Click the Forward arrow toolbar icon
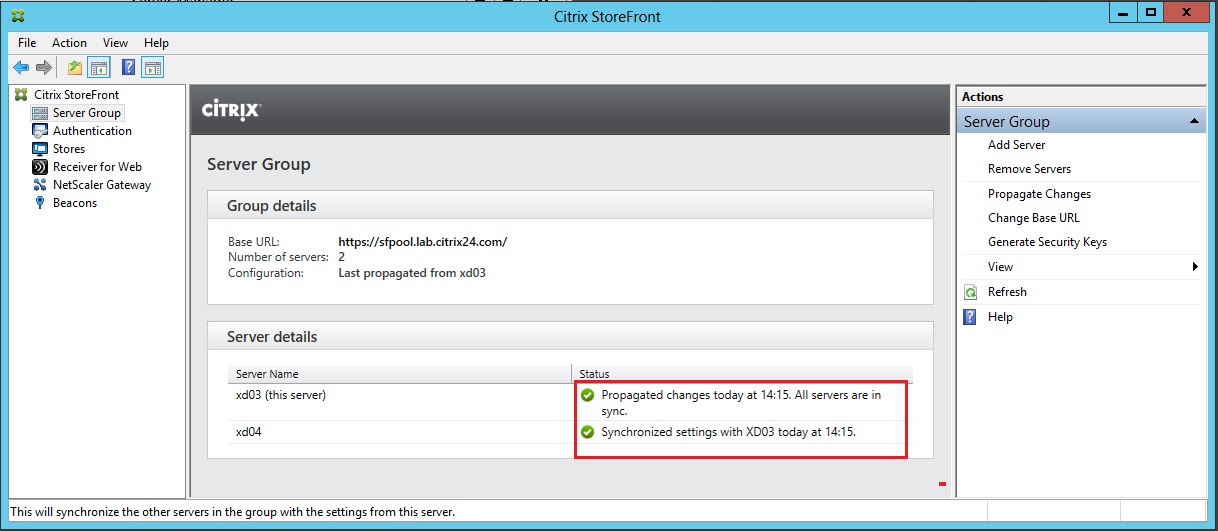1218x531 pixels. [x=43, y=68]
